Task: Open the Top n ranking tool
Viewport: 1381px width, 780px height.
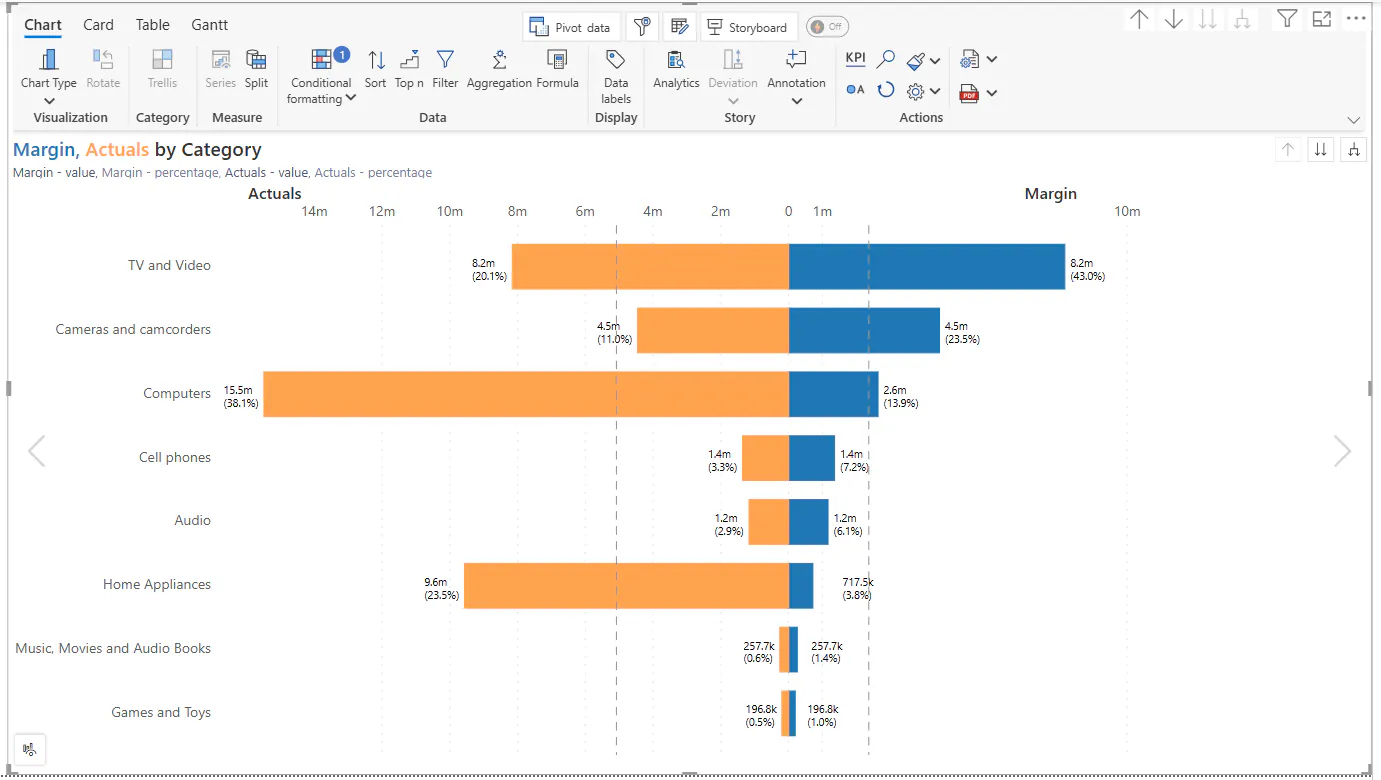Action: (x=409, y=62)
